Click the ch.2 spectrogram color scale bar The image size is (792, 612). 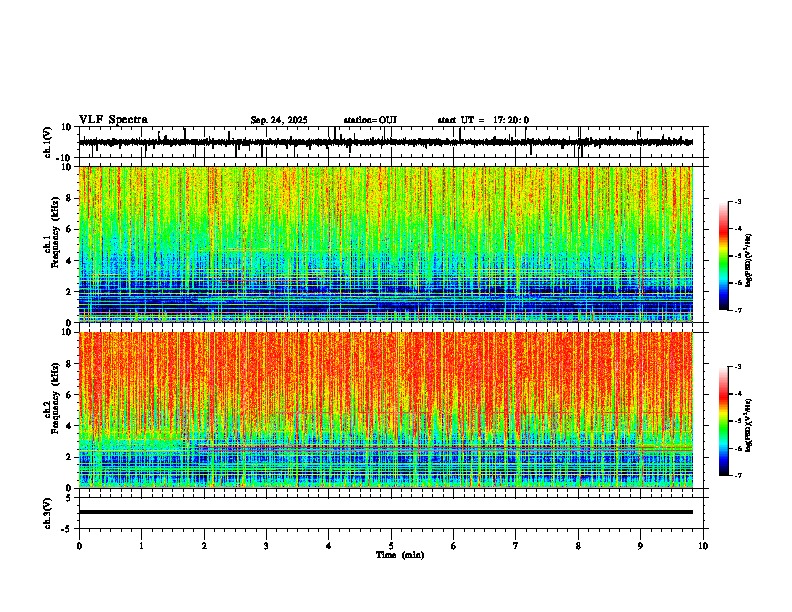(x=724, y=421)
